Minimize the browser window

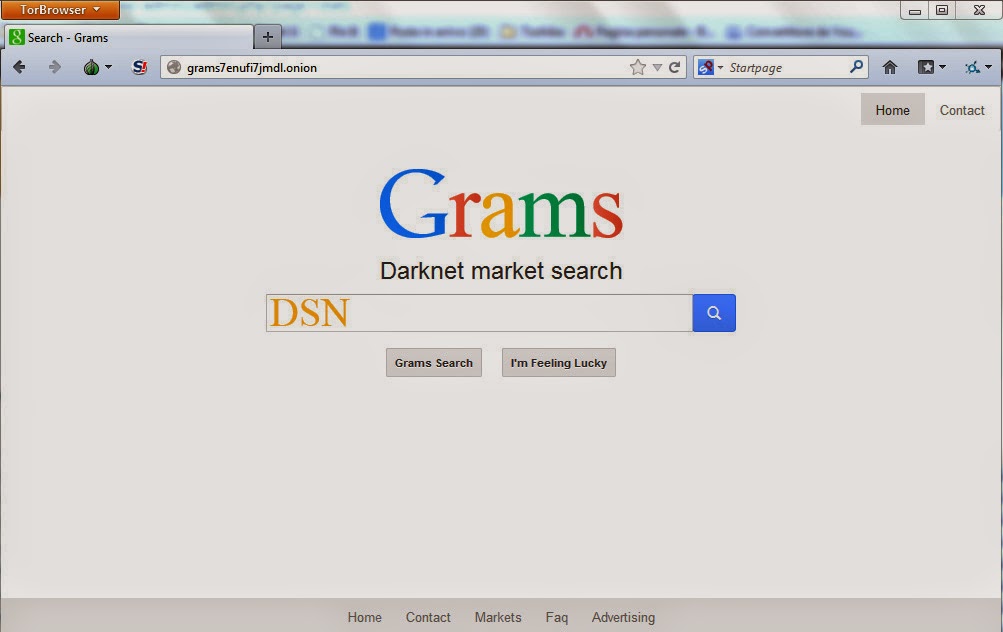point(915,10)
